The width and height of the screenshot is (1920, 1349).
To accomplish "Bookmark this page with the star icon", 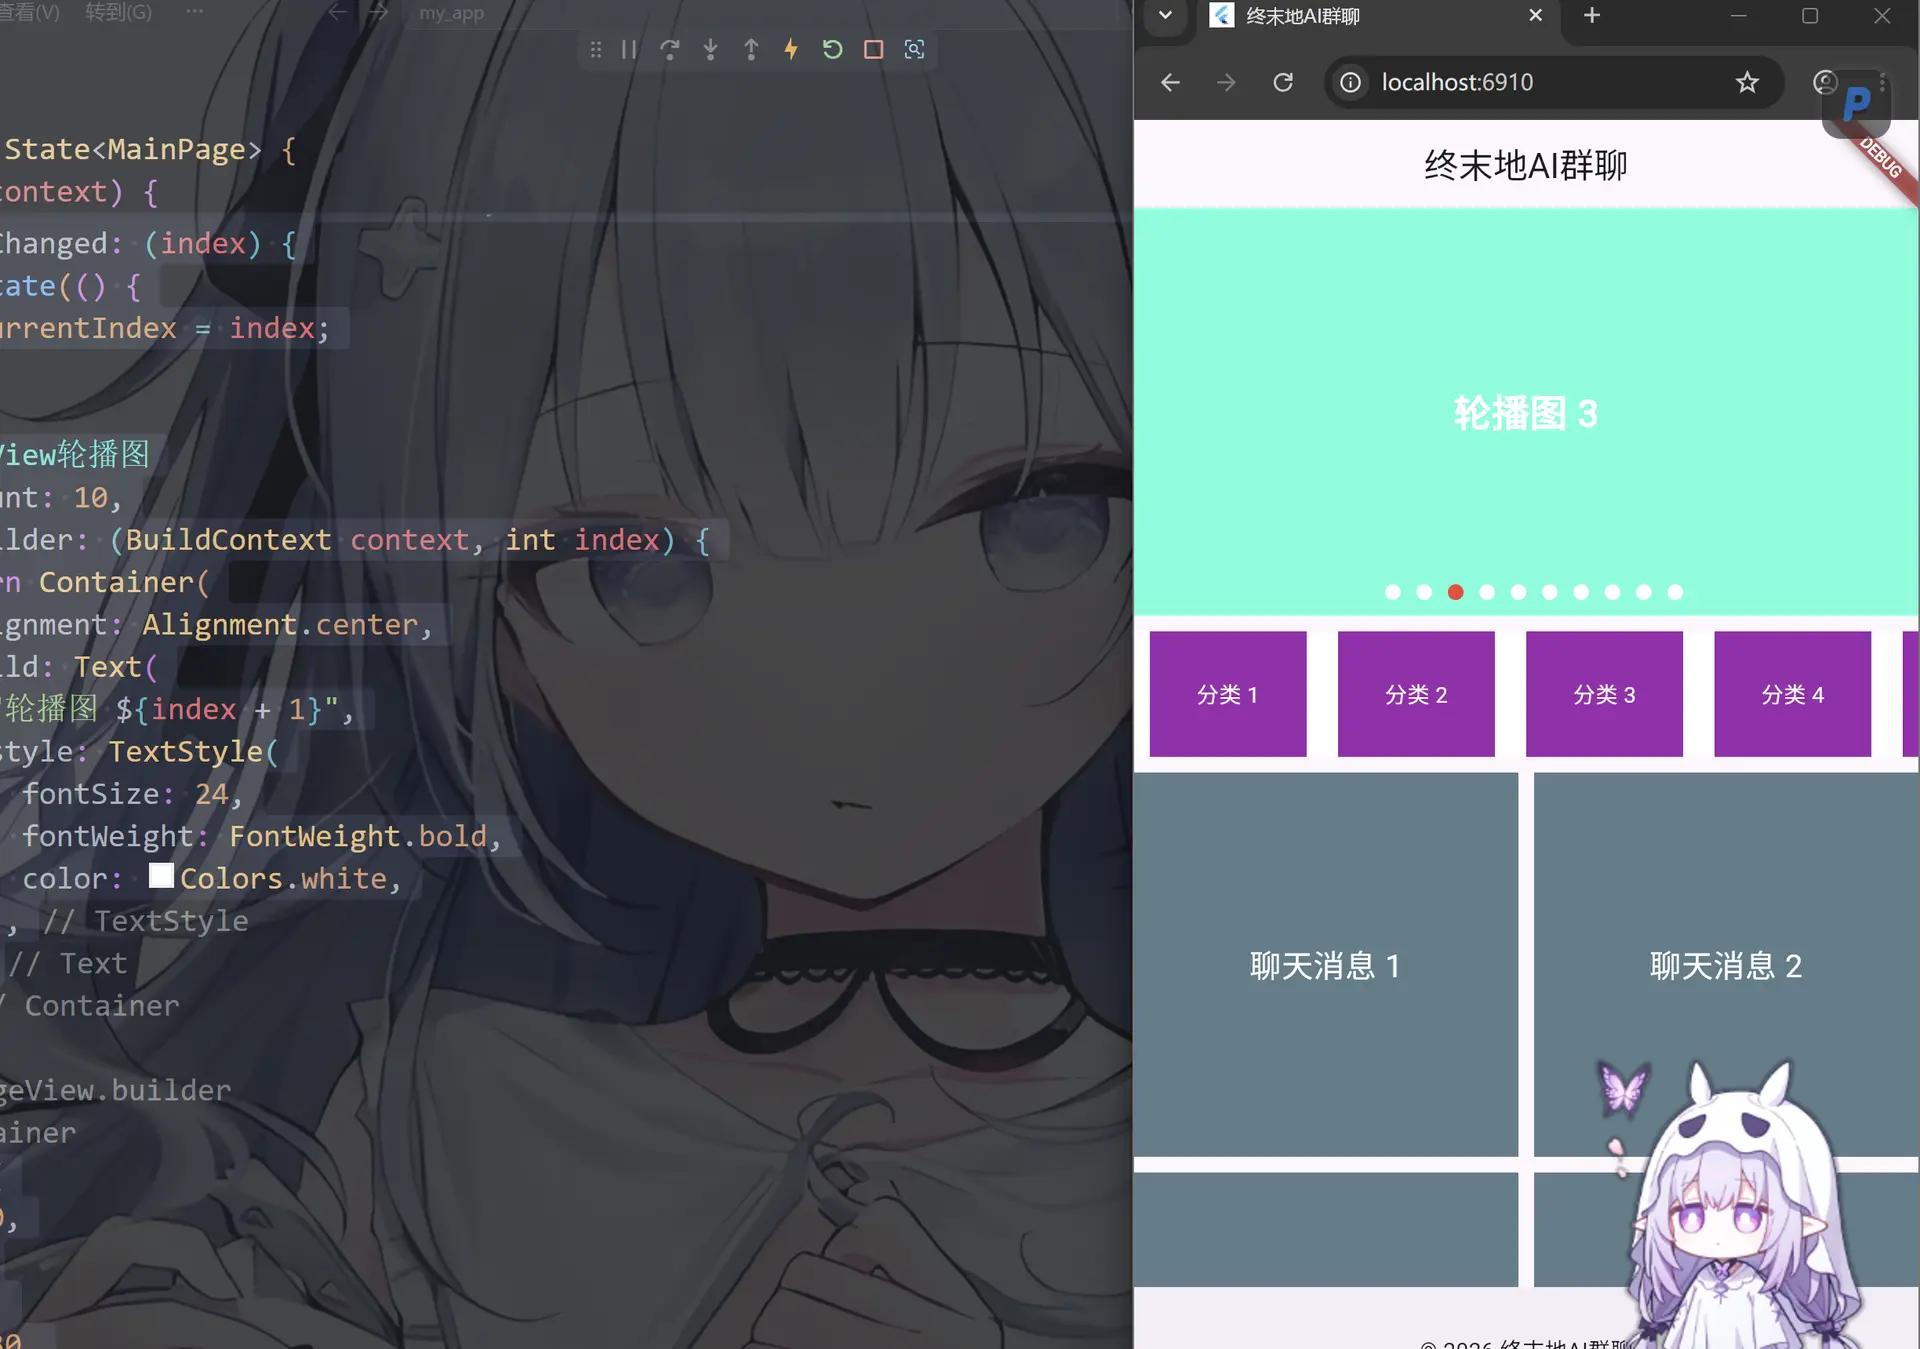I will pyautogui.click(x=1747, y=82).
